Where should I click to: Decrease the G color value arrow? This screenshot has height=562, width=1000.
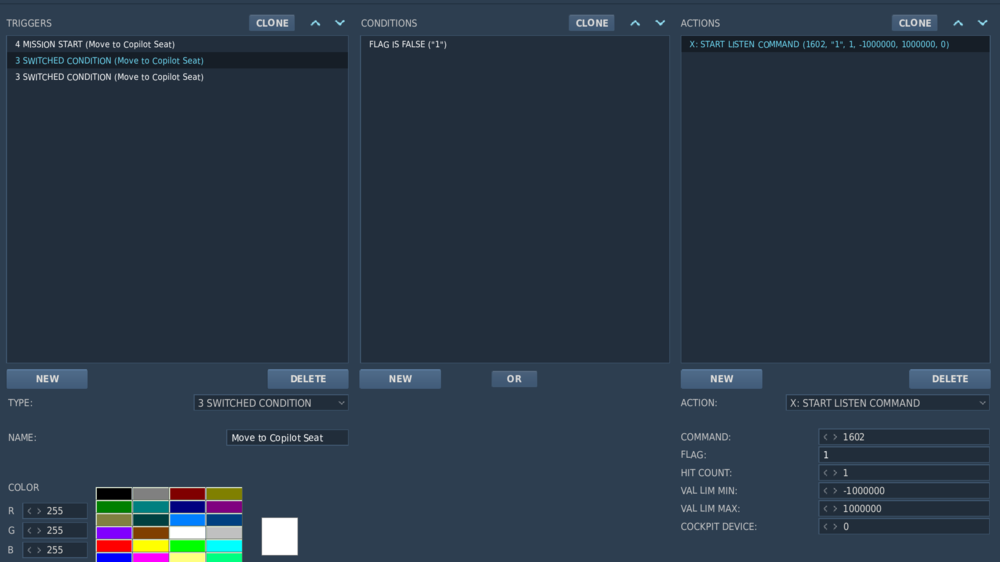29,530
